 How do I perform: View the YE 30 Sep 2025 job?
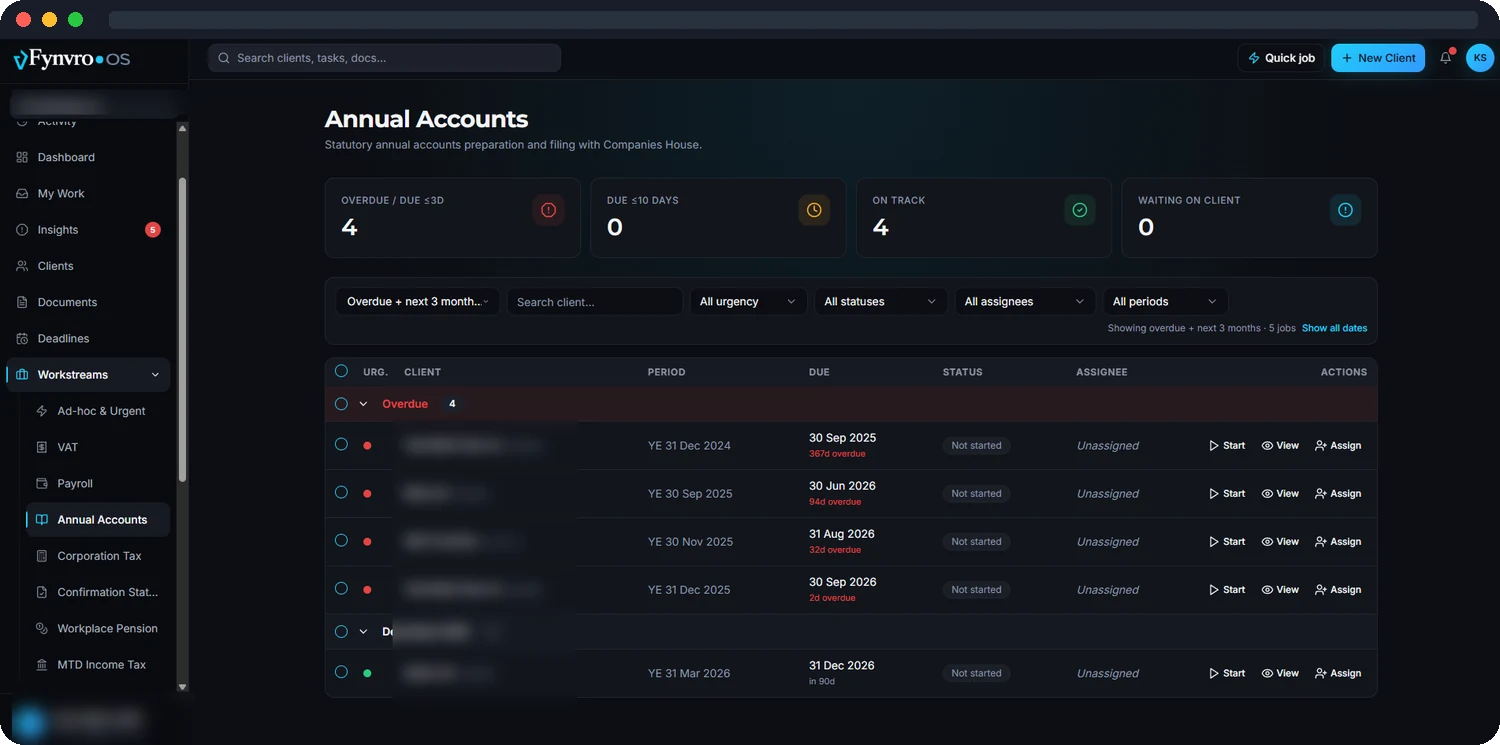coord(1280,494)
